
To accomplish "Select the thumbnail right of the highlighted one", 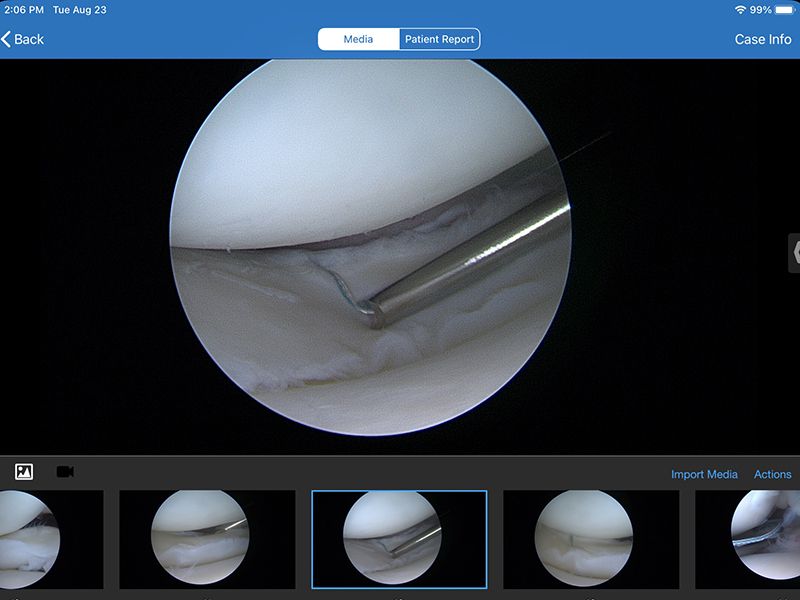I will (591, 539).
